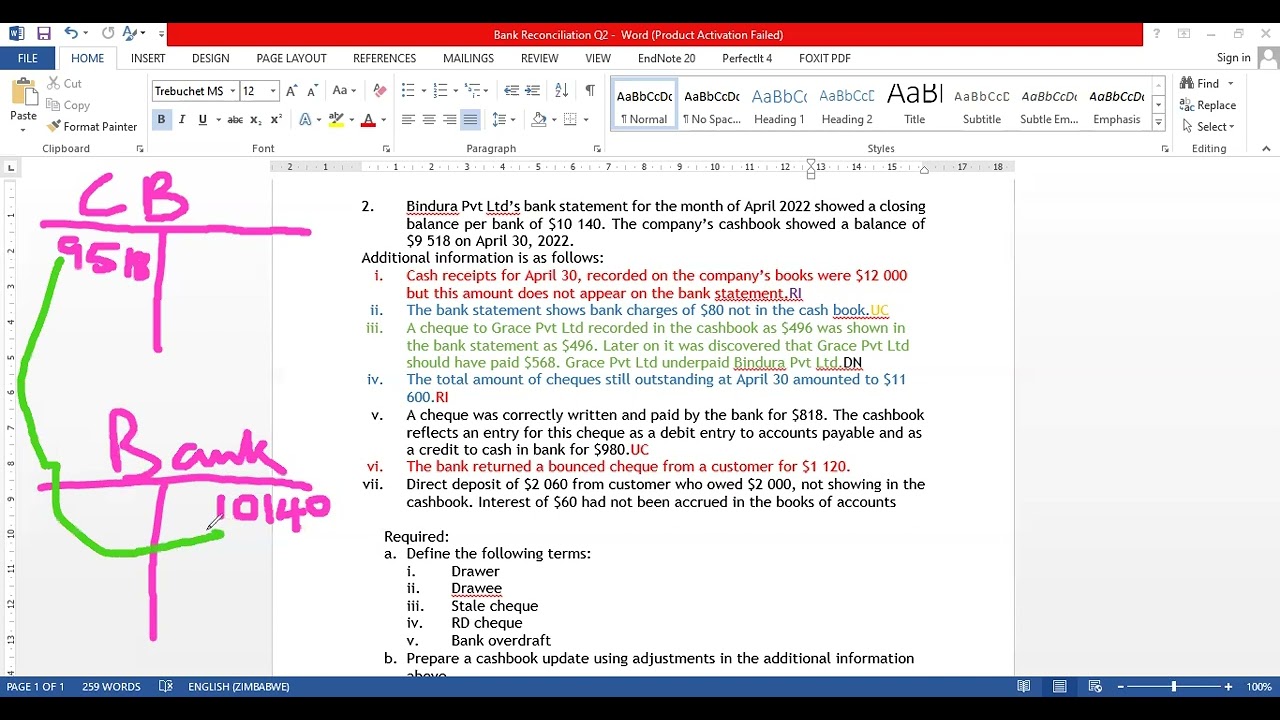This screenshot has height=720, width=1280.
Task: Change language ENGLISH (ZIMBABWE)
Action: coord(239,687)
